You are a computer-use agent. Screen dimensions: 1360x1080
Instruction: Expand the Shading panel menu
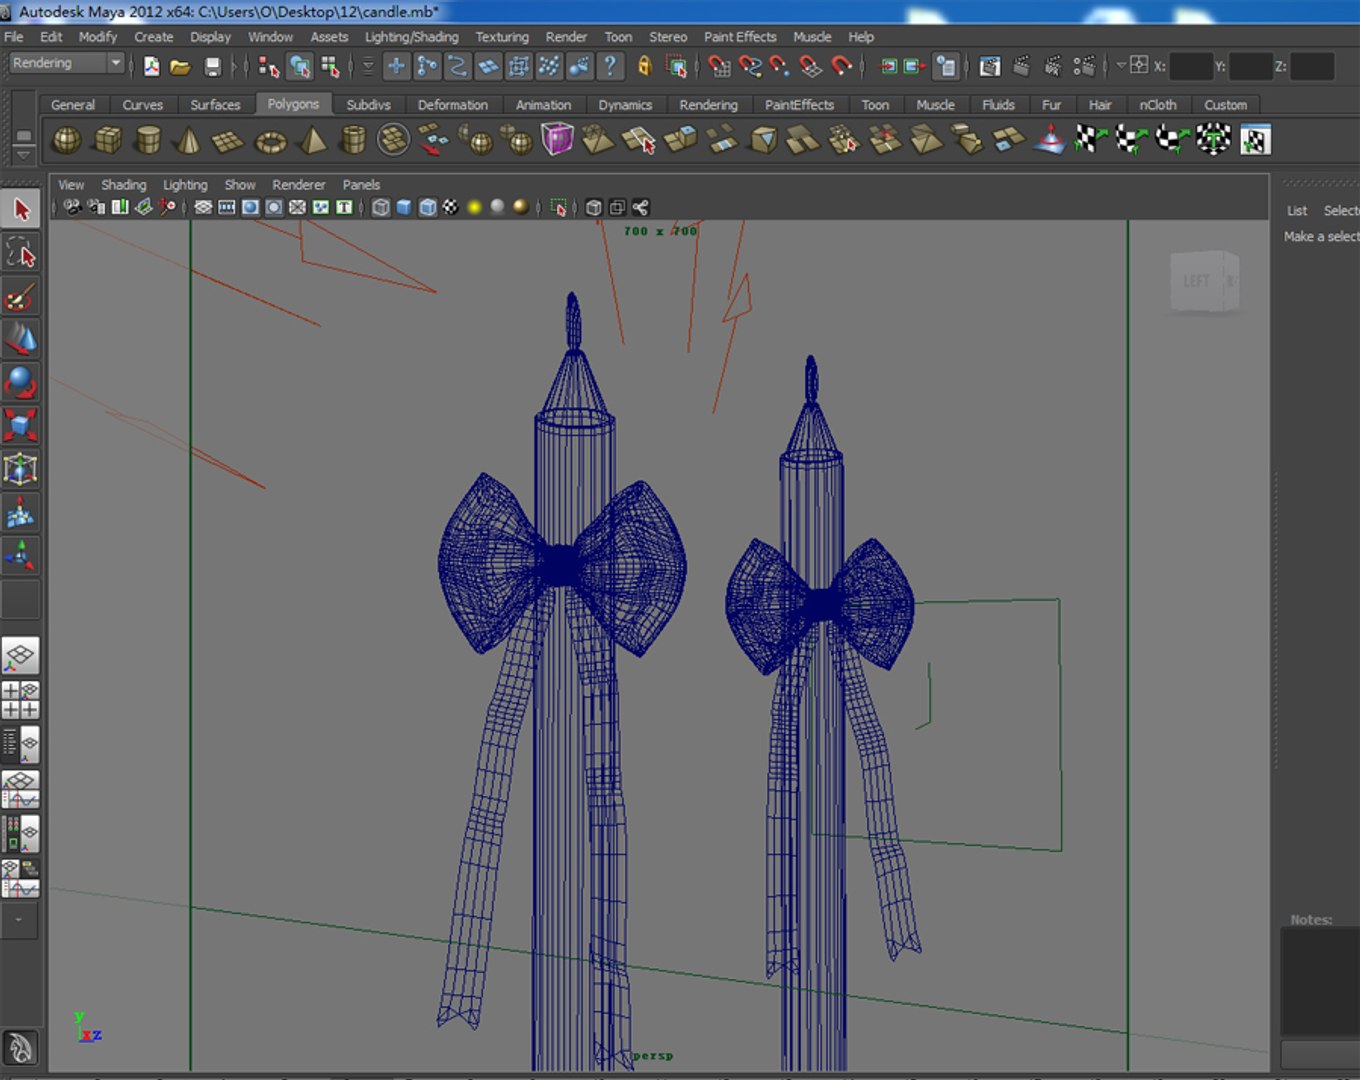pos(124,185)
